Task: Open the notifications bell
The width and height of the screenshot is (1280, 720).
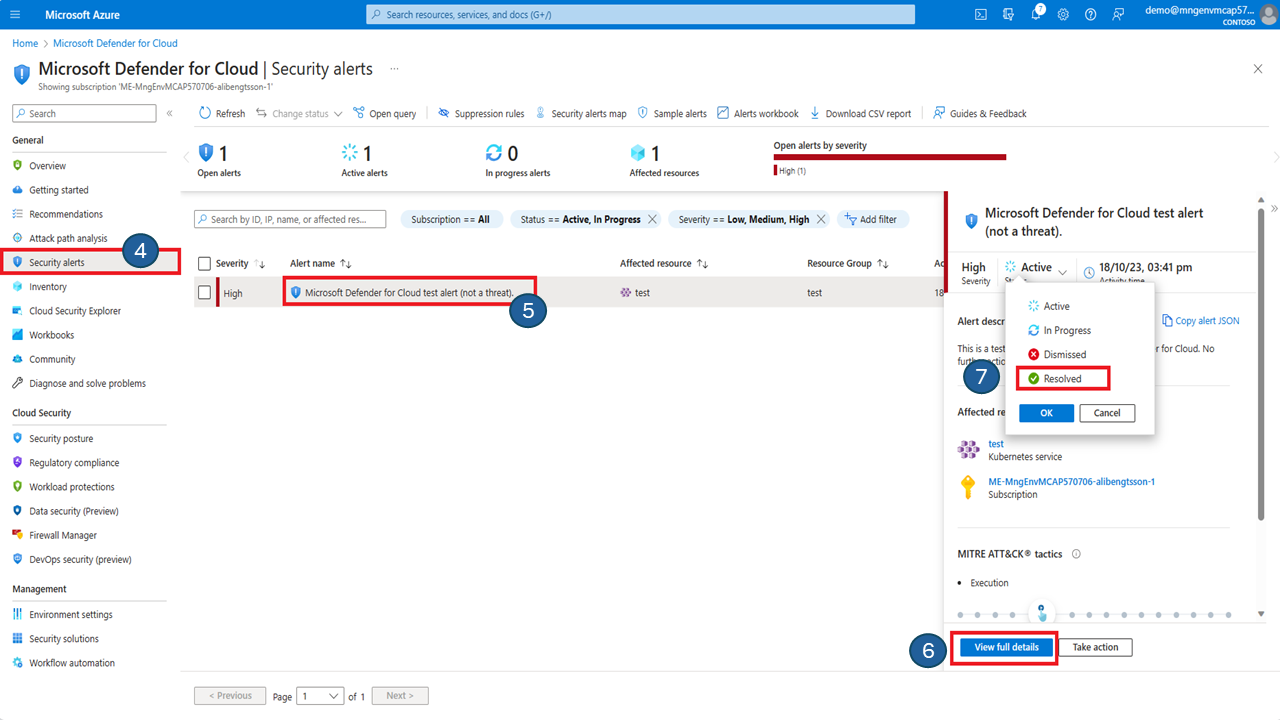Action: coord(1036,14)
